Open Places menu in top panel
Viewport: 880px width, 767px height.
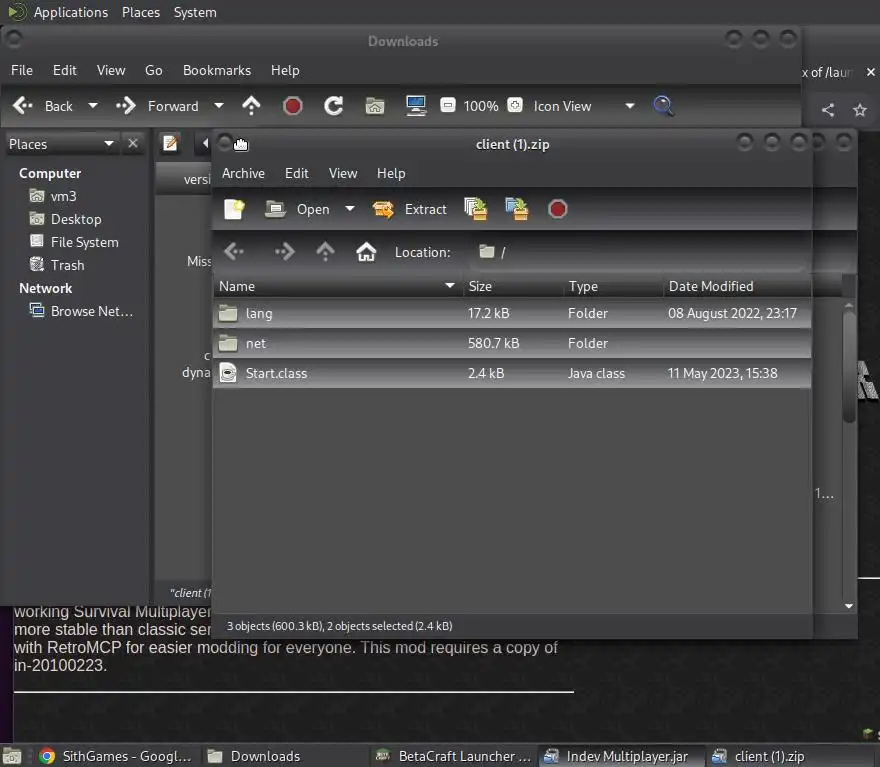141,12
